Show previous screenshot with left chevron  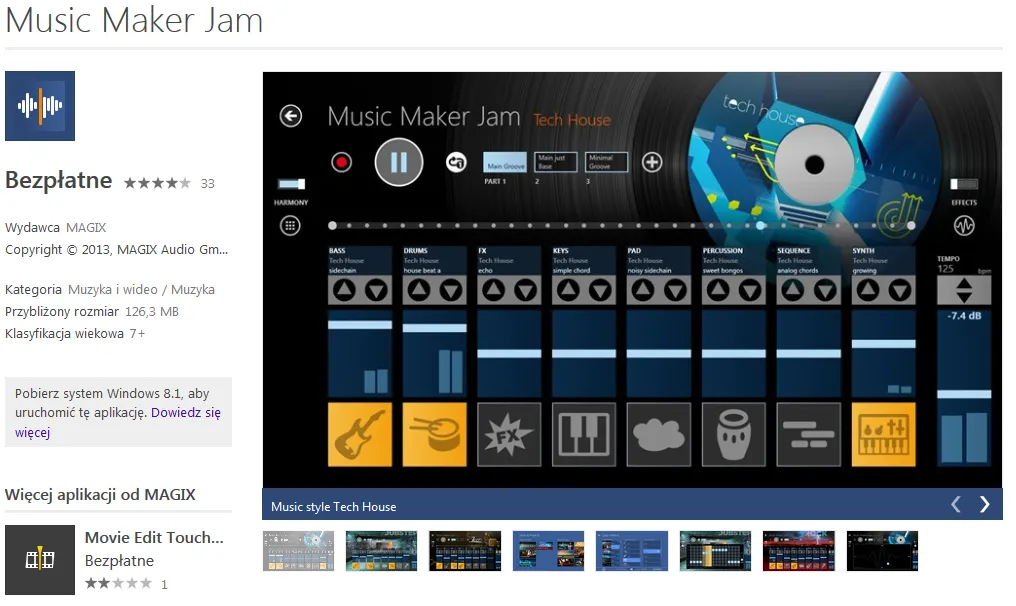[x=956, y=504]
